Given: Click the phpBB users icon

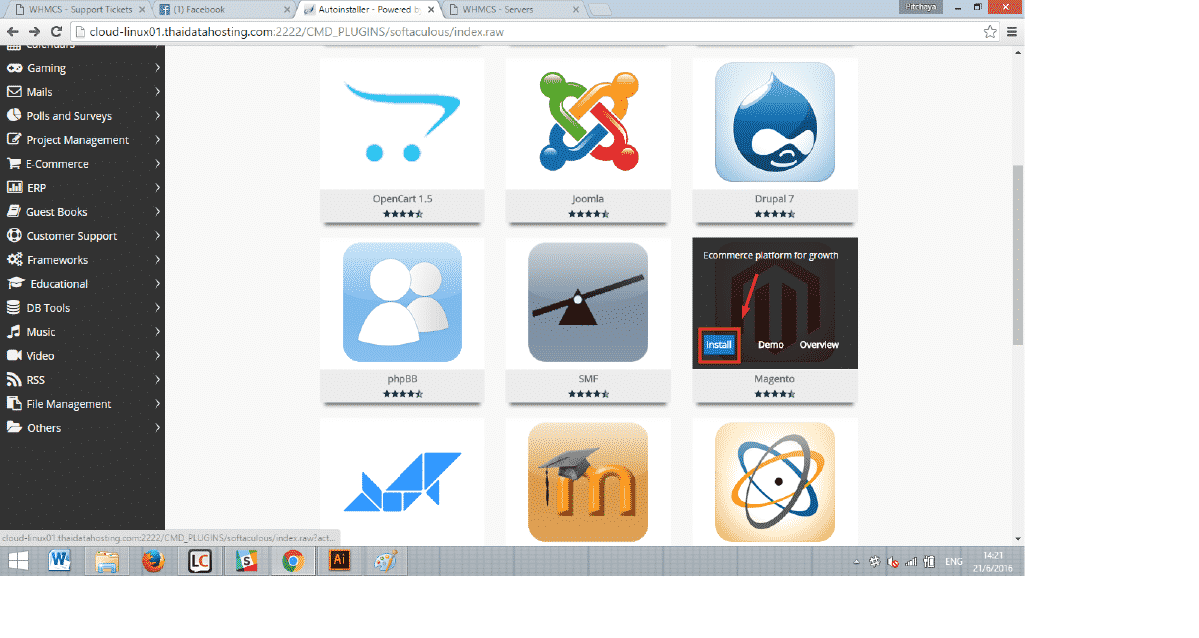Looking at the screenshot, I should point(402,302).
